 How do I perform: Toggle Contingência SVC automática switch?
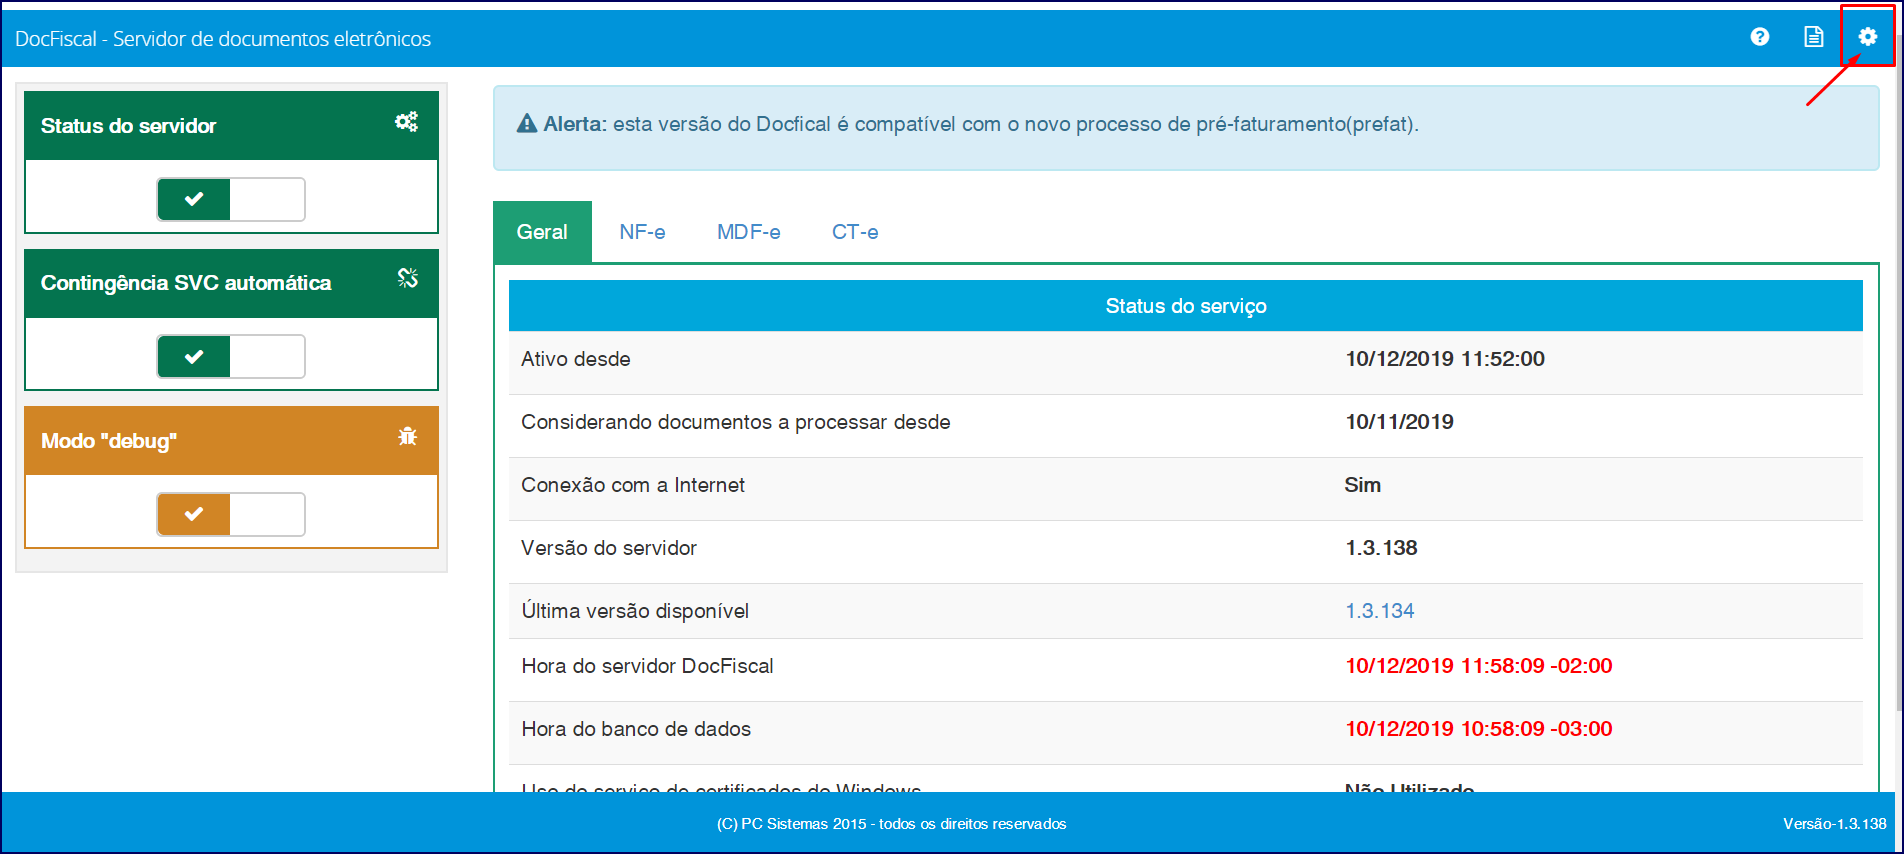click(231, 356)
